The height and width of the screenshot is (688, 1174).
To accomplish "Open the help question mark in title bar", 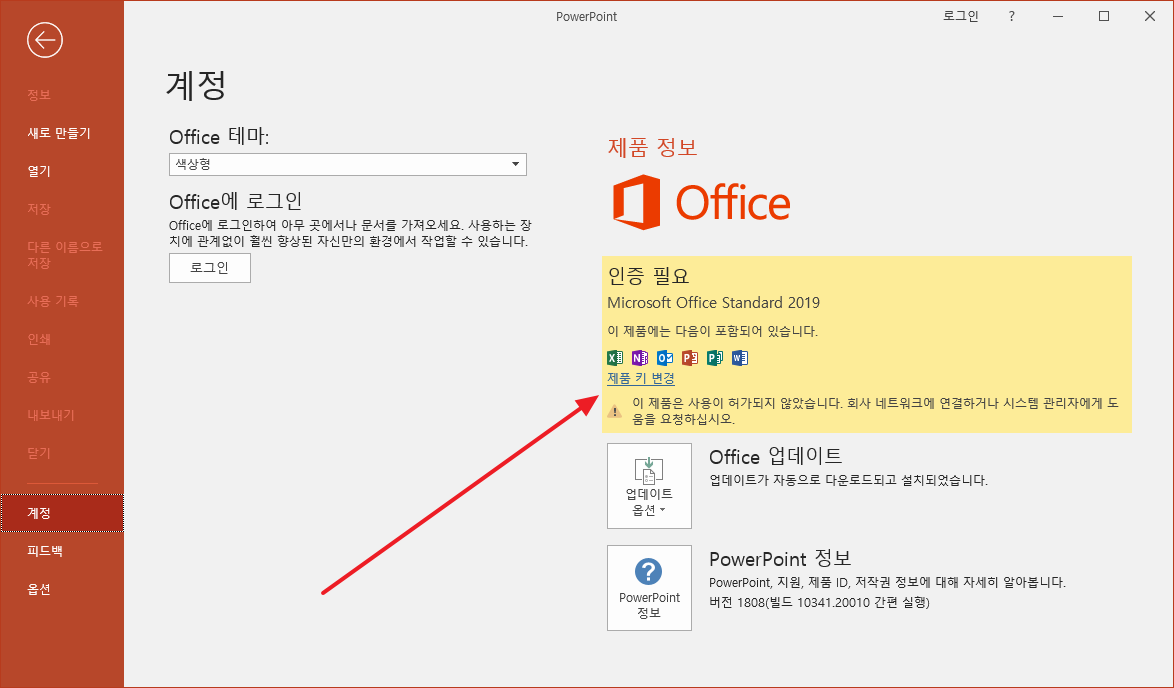I will [x=1012, y=16].
